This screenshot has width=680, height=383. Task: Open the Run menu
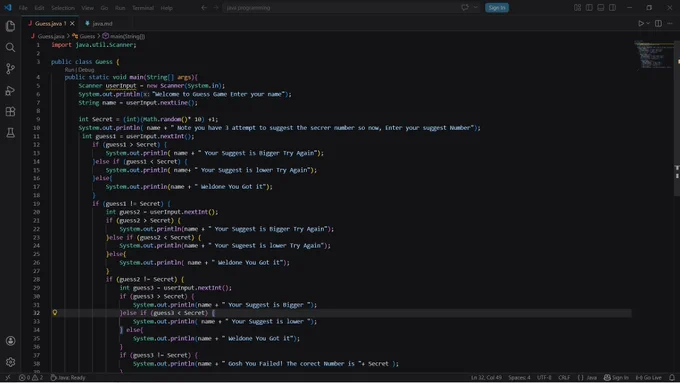[x=120, y=8]
